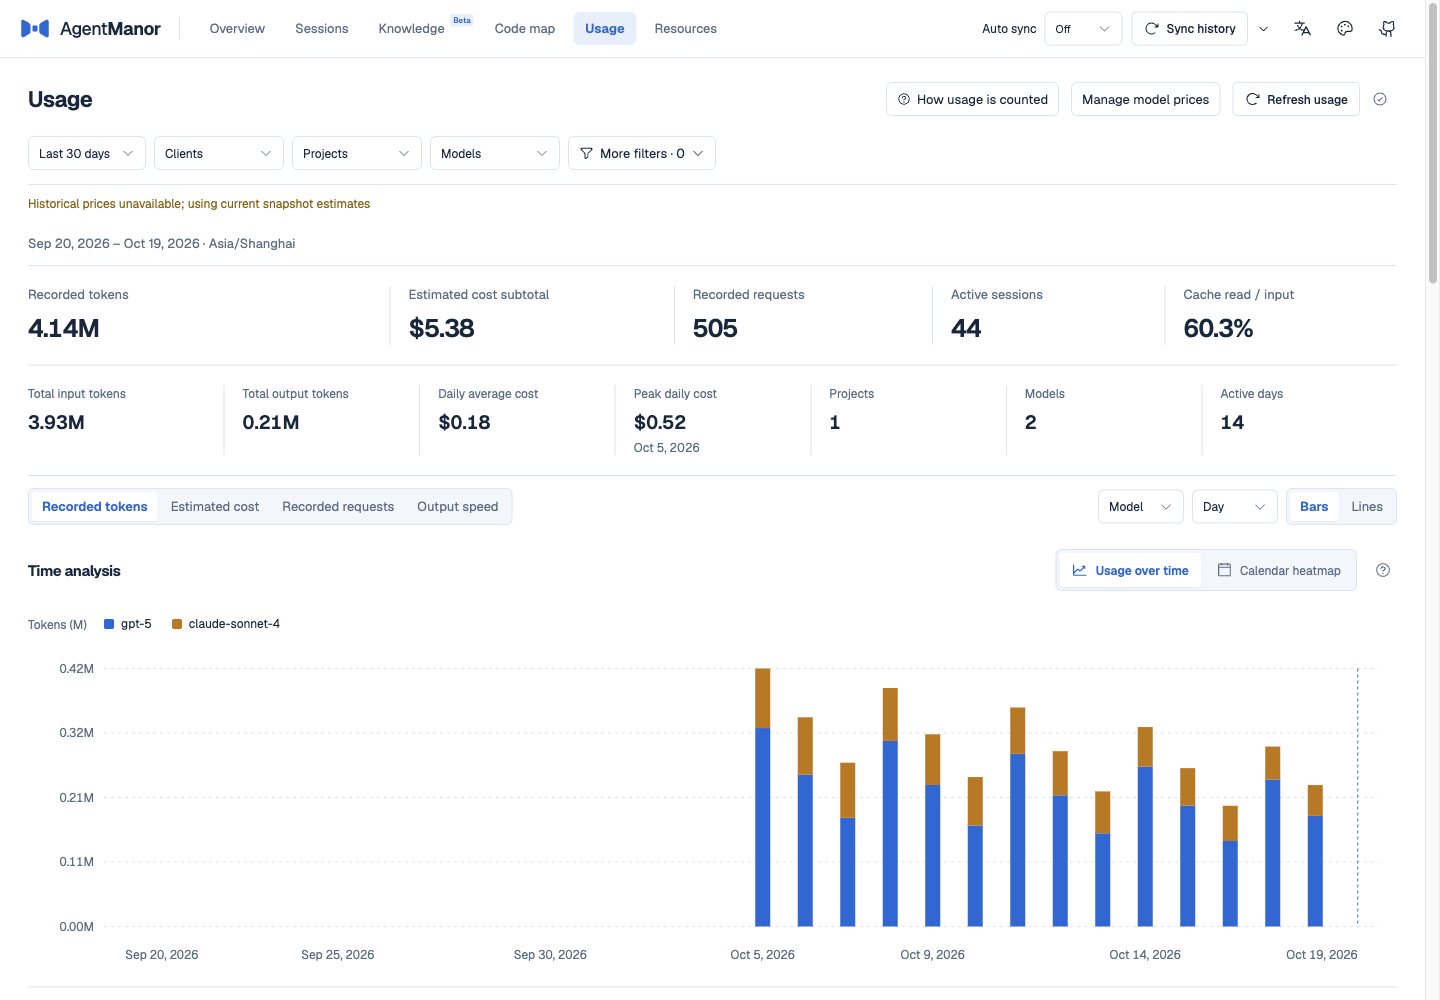Open the Projects filter dropdown
Screen dimensions: 1440x1000
(x=357, y=153)
